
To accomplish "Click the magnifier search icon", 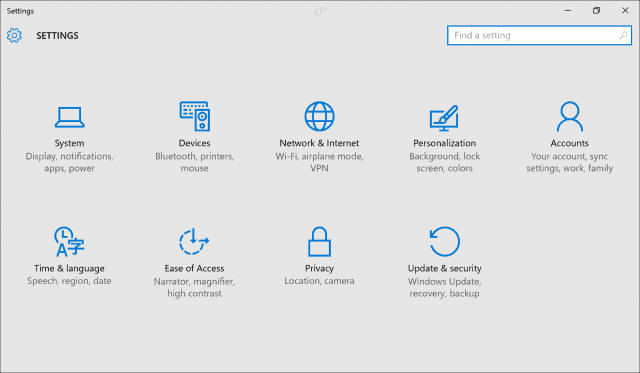I will [623, 35].
